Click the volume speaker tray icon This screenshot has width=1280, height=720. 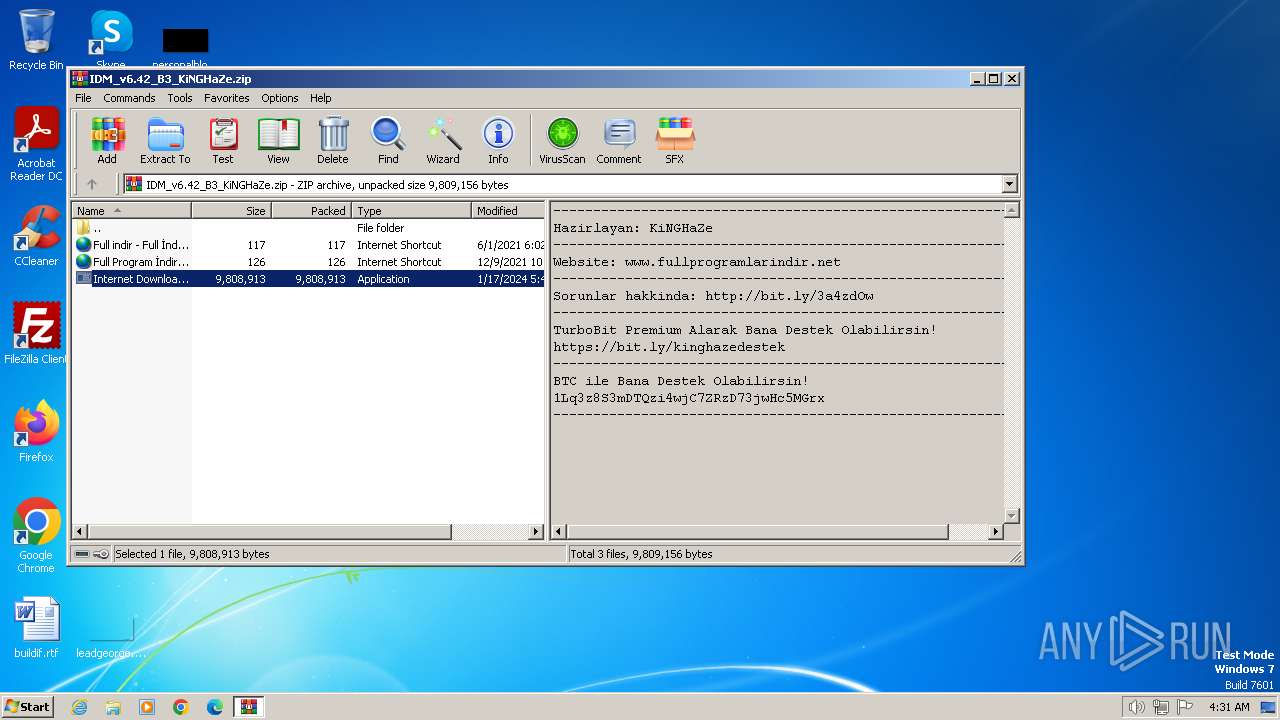pyautogui.click(x=1136, y=707)
